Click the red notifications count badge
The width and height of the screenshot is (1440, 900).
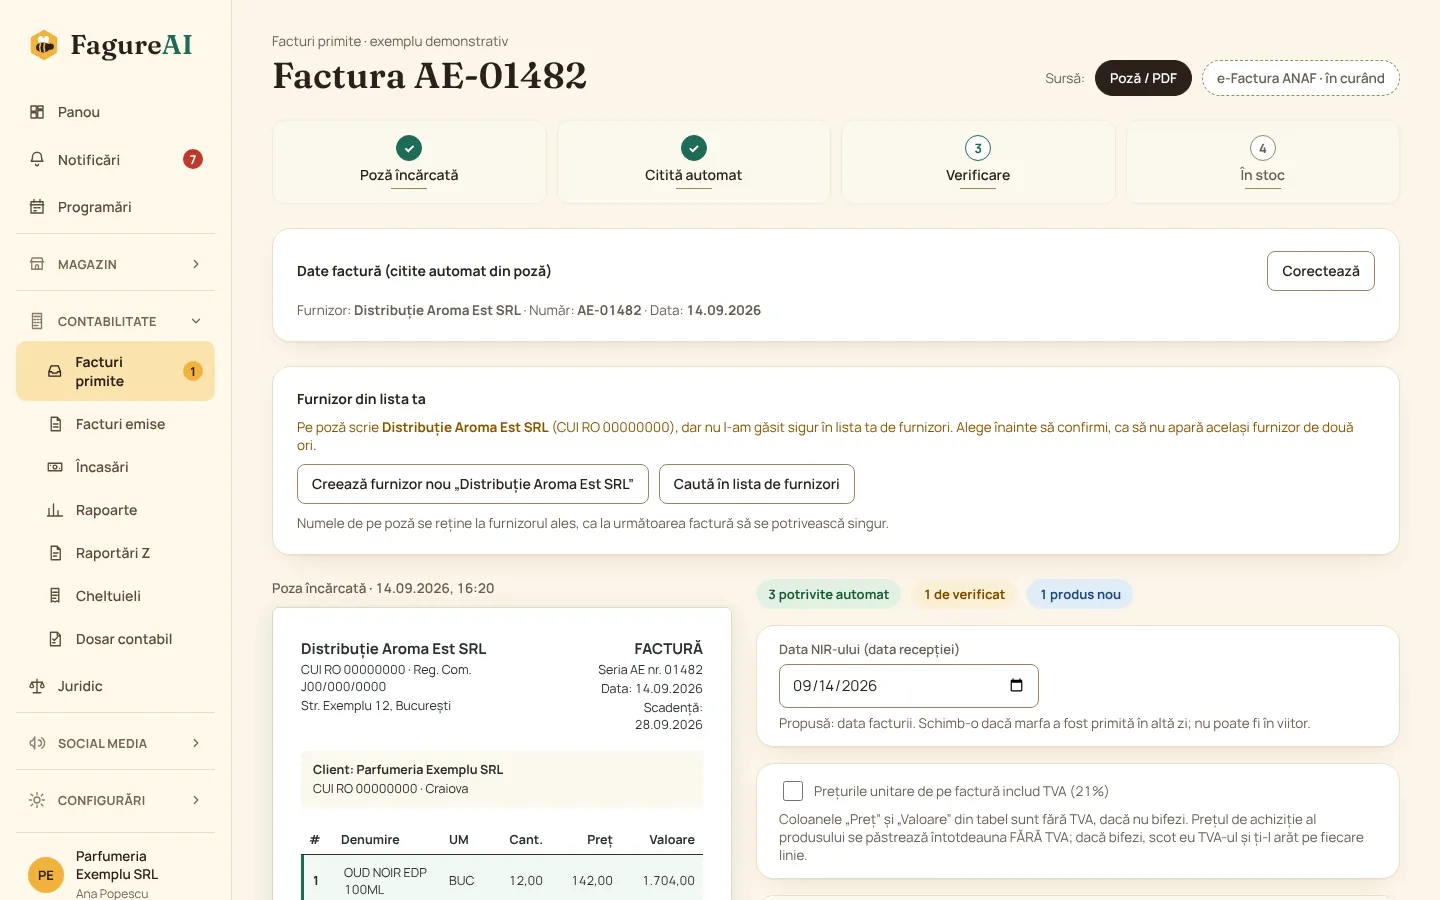point(193,159)
